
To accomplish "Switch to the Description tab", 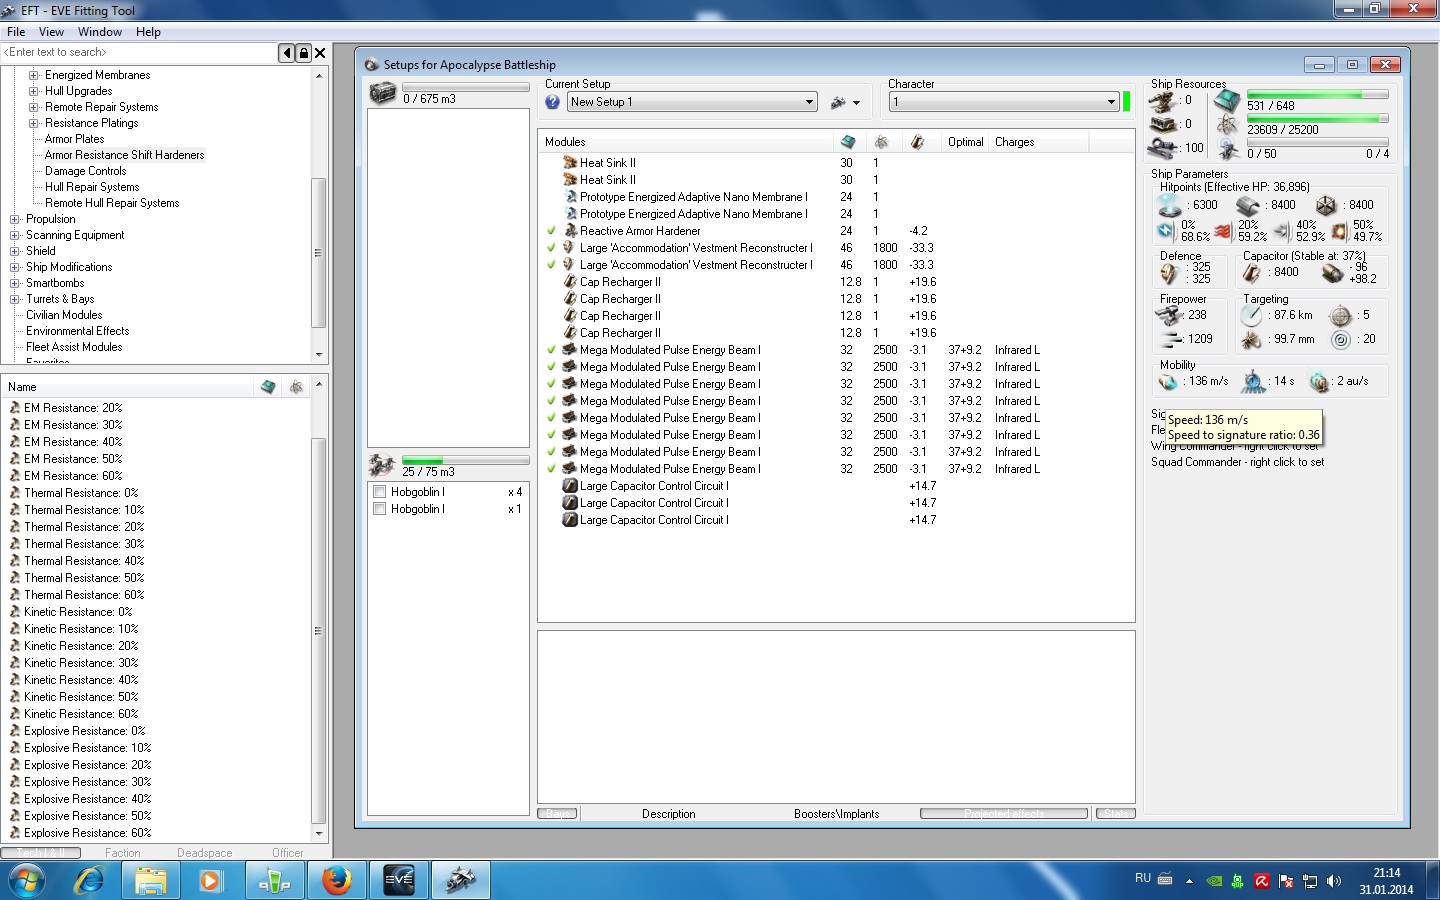I will click(669, 814).
